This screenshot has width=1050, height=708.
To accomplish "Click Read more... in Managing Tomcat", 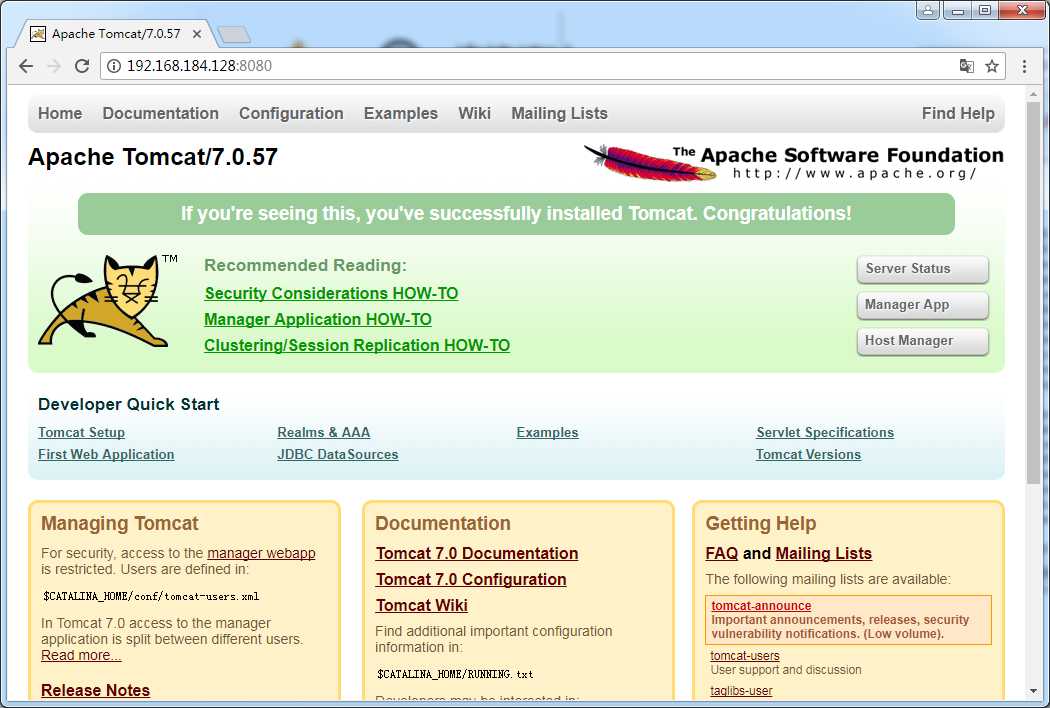I will pos(81,655).
